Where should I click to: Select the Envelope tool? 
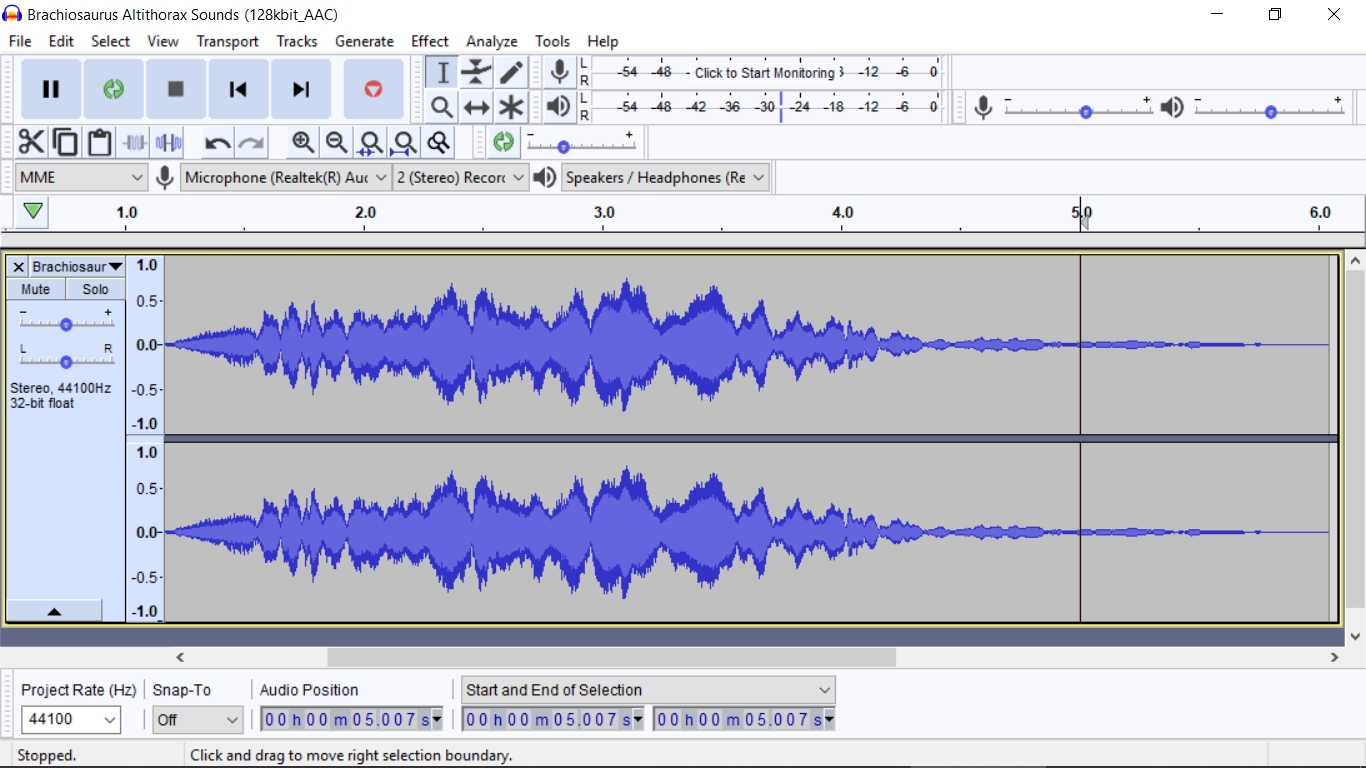click(x=476, y=72)
